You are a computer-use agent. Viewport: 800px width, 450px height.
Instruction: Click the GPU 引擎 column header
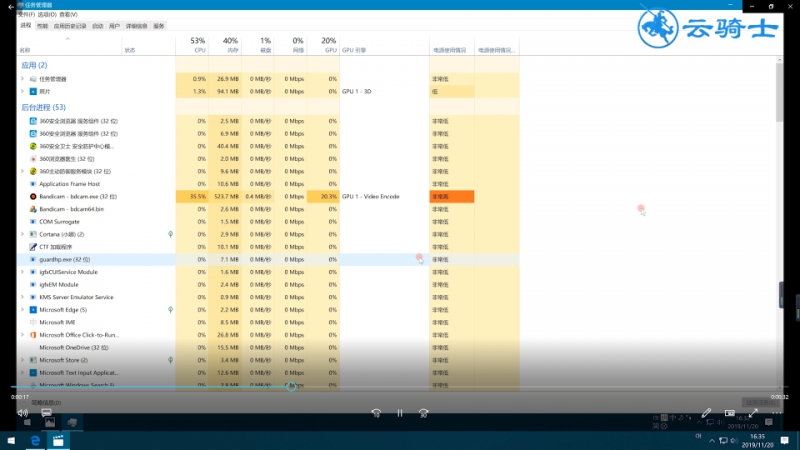click(385, 45)
